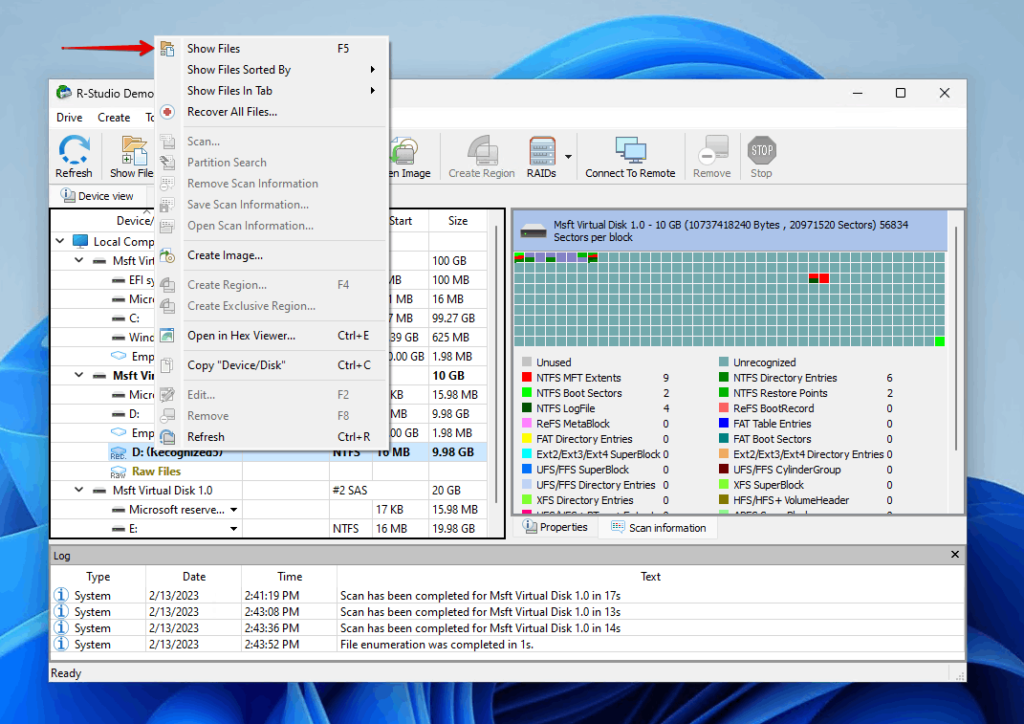
Task: Open the RAIDs toolbar icon
Action: [542, 150]
